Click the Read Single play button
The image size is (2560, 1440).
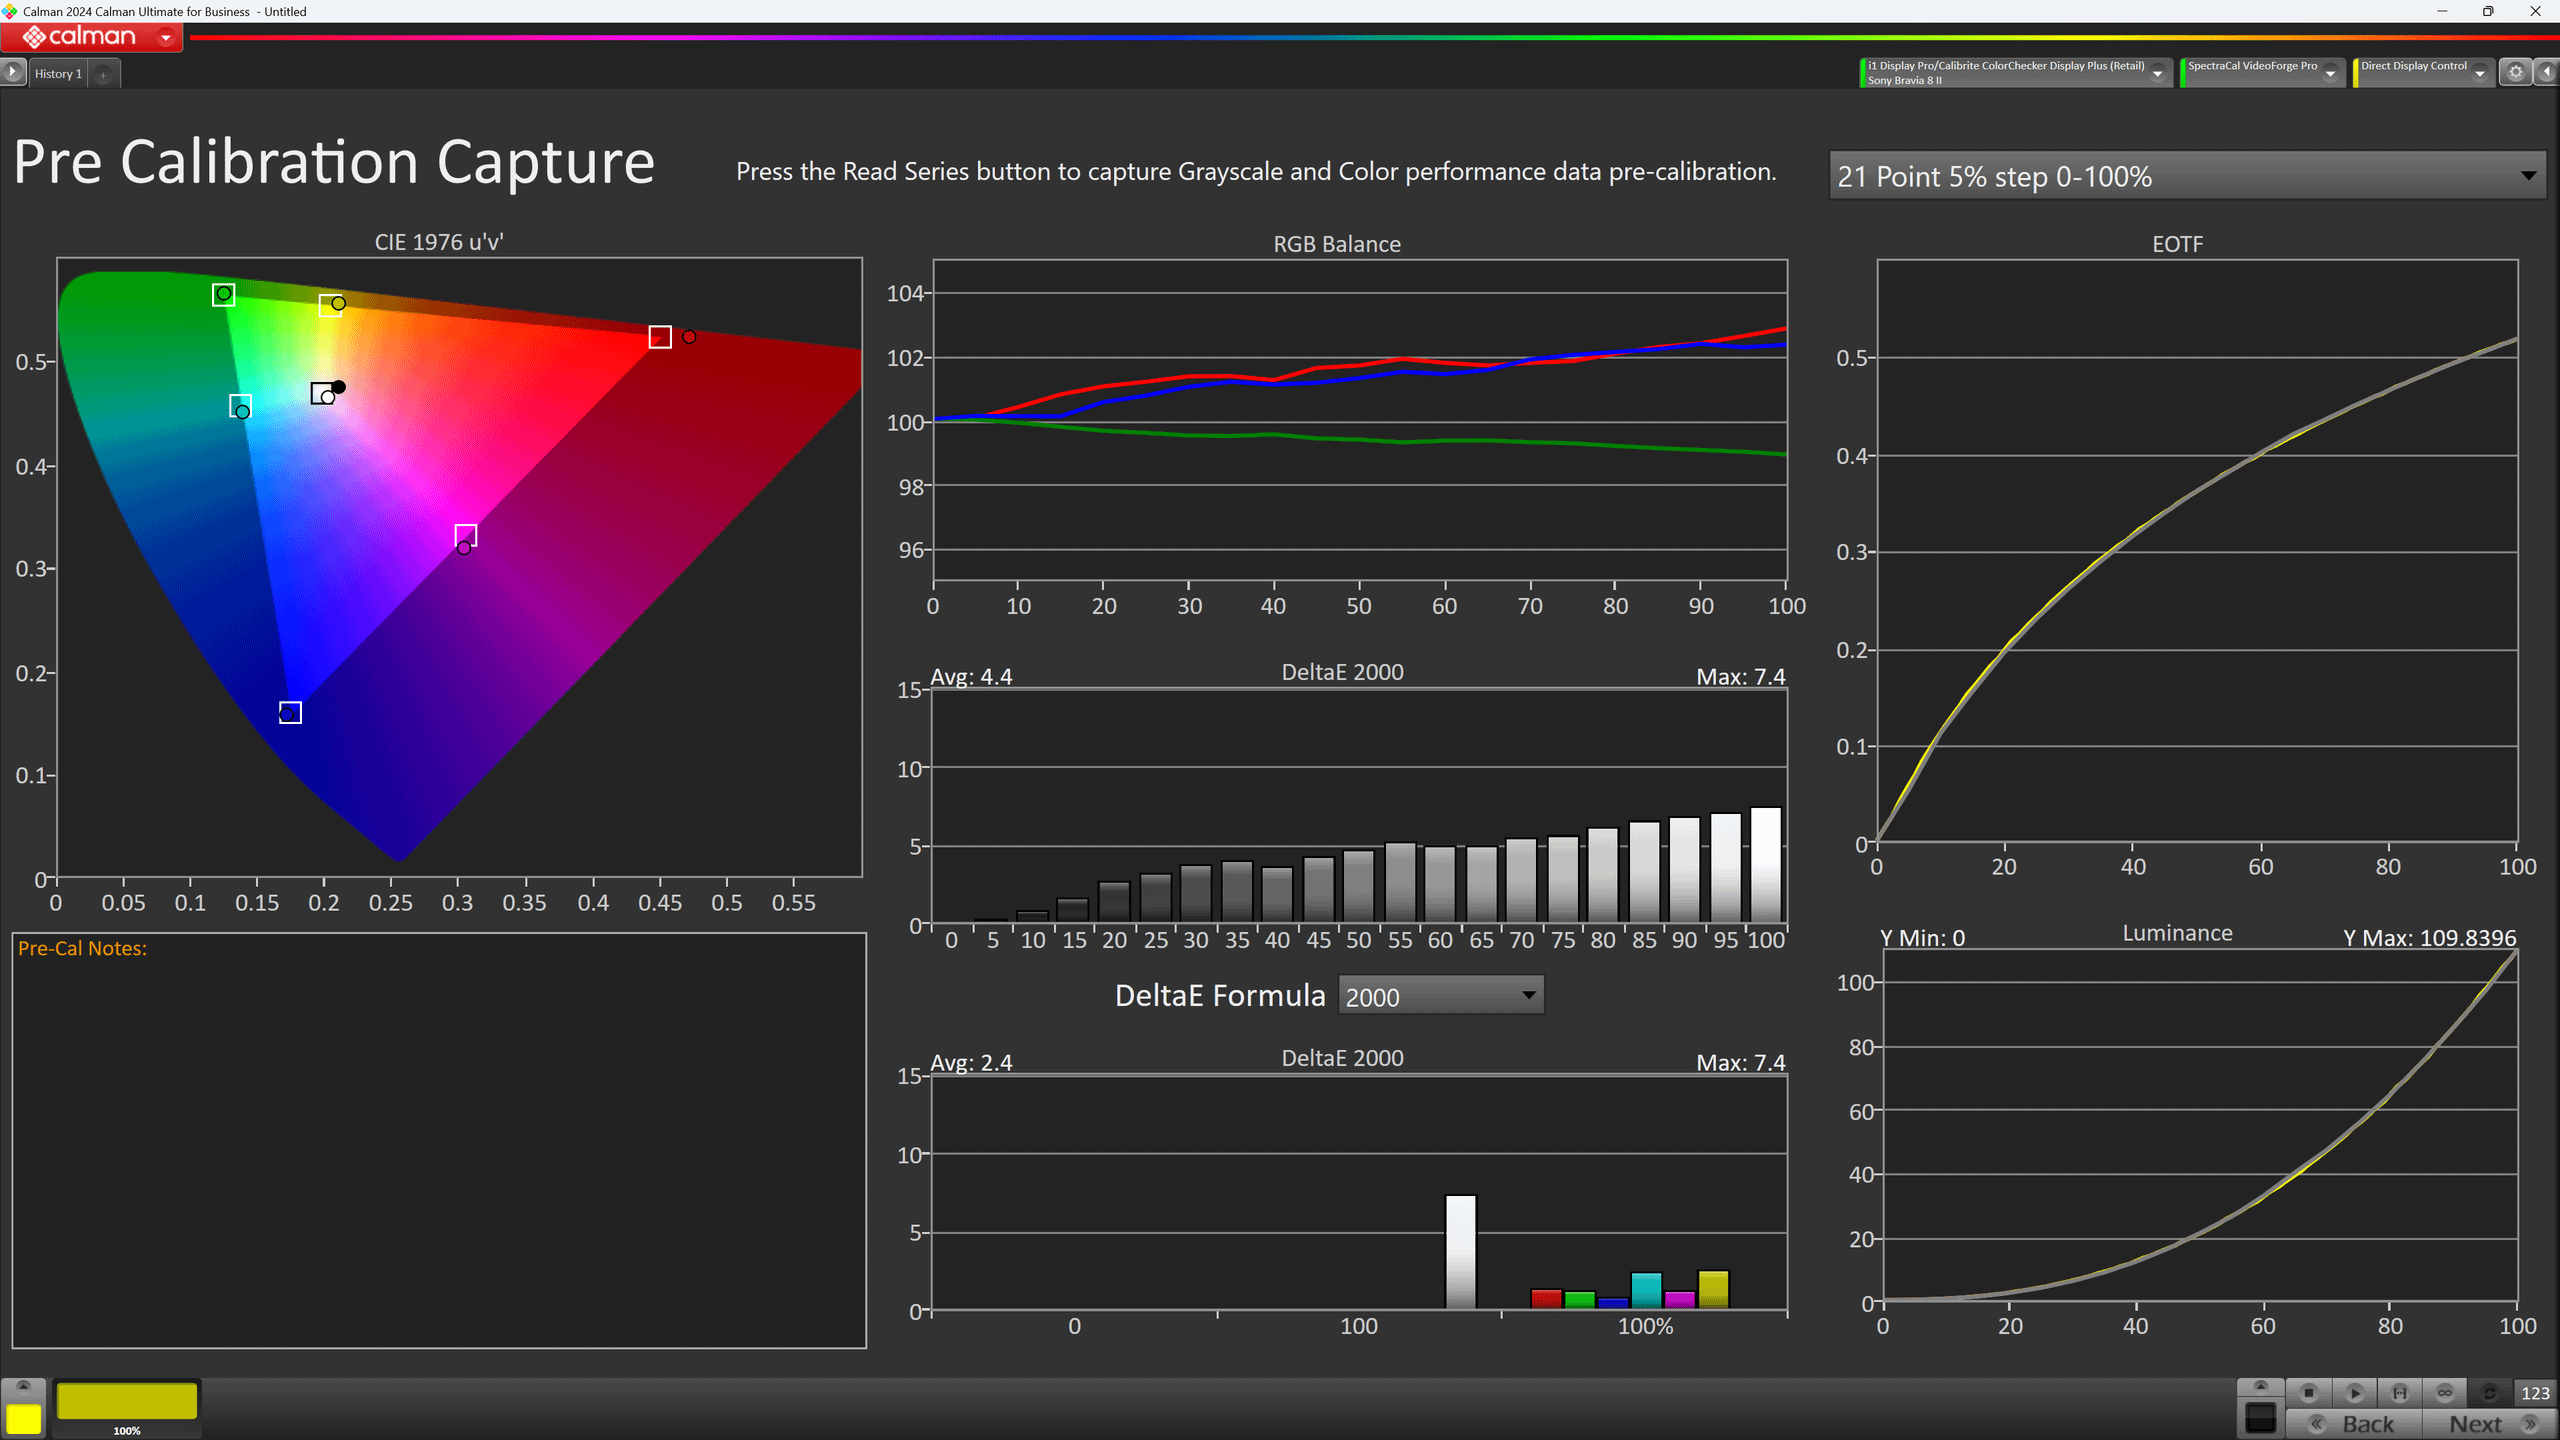coord(2354,1392)
